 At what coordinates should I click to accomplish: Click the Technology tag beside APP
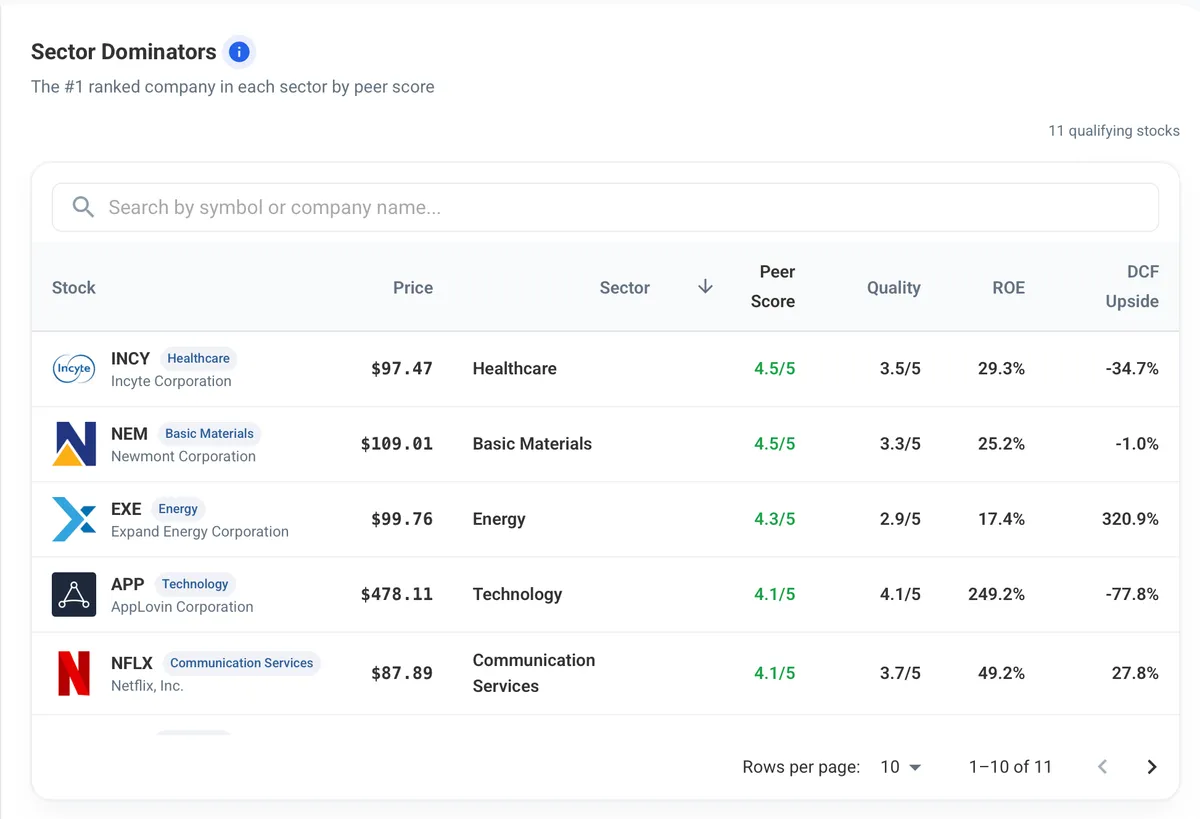coord(195,584)
